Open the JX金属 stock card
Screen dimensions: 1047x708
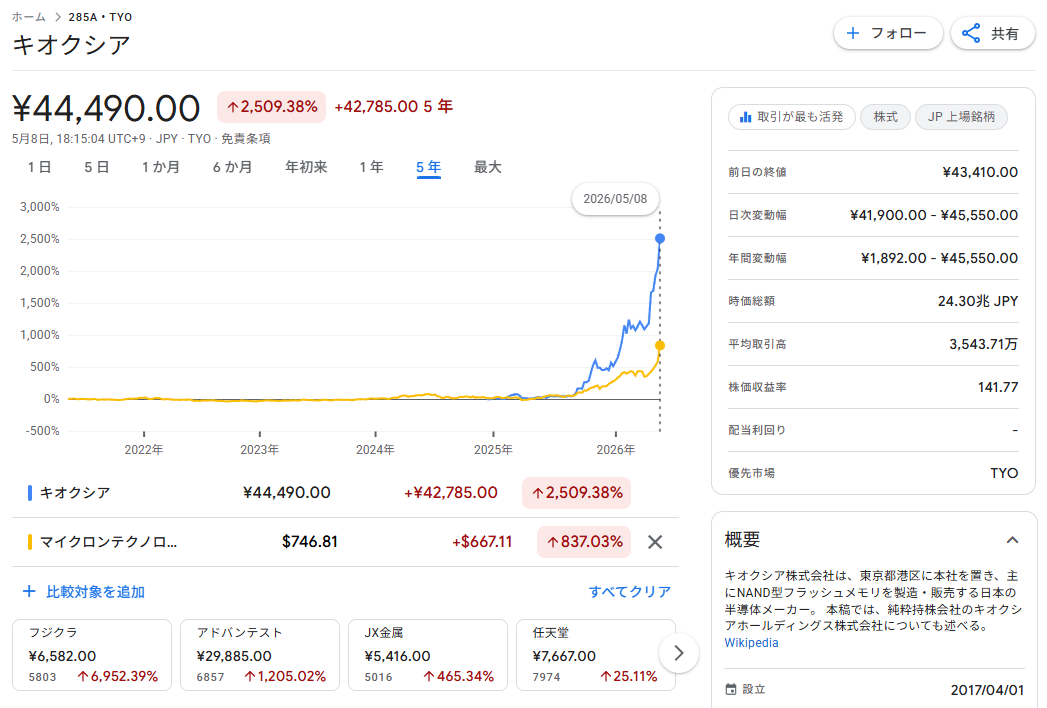click(428, 655)
